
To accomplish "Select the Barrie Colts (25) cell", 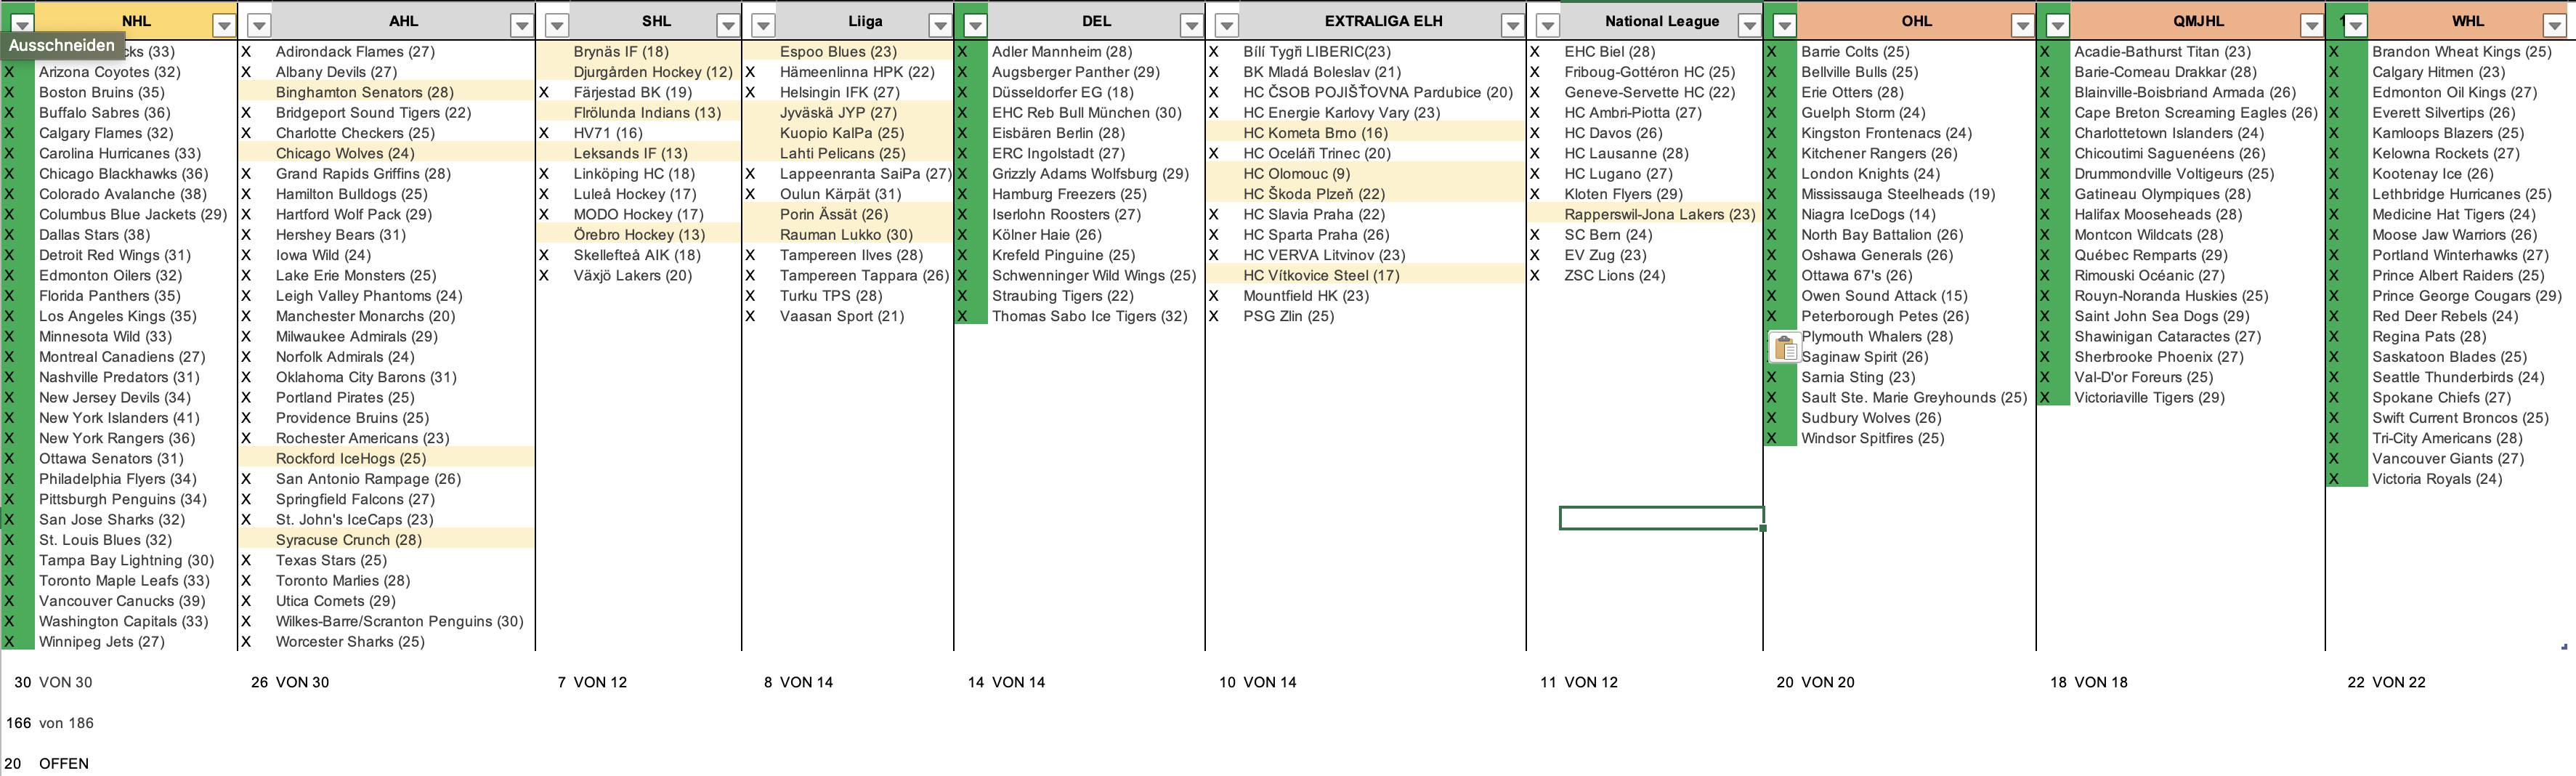I will coord(1916,52).
